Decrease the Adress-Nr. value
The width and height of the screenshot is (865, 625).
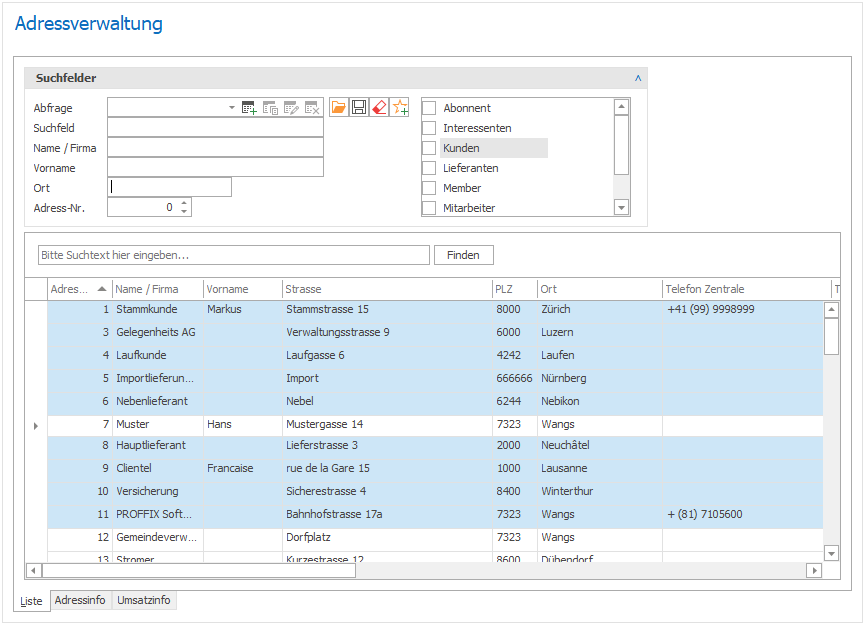point(184,212)
